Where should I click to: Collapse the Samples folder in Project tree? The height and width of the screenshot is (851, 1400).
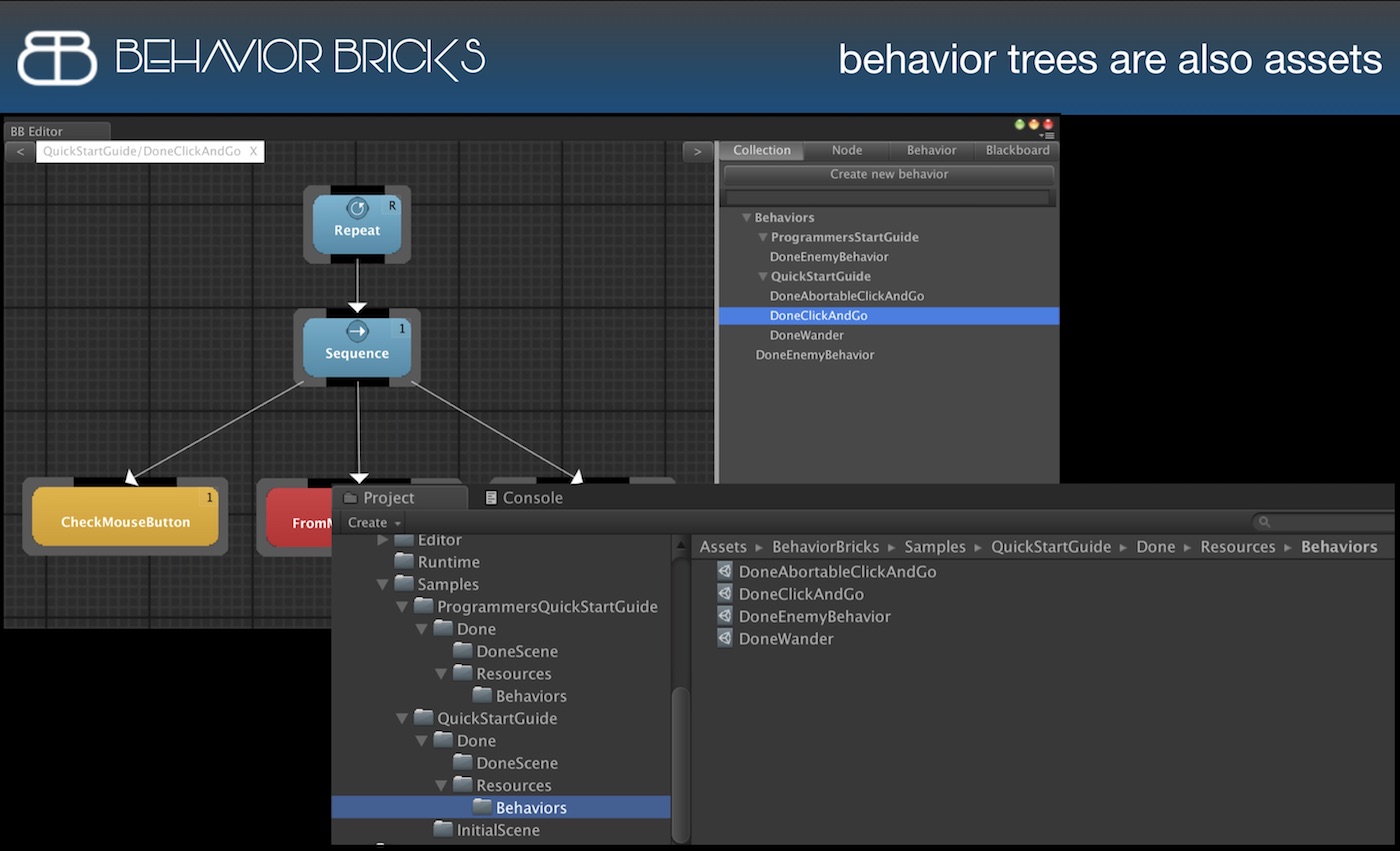[382, 584]
